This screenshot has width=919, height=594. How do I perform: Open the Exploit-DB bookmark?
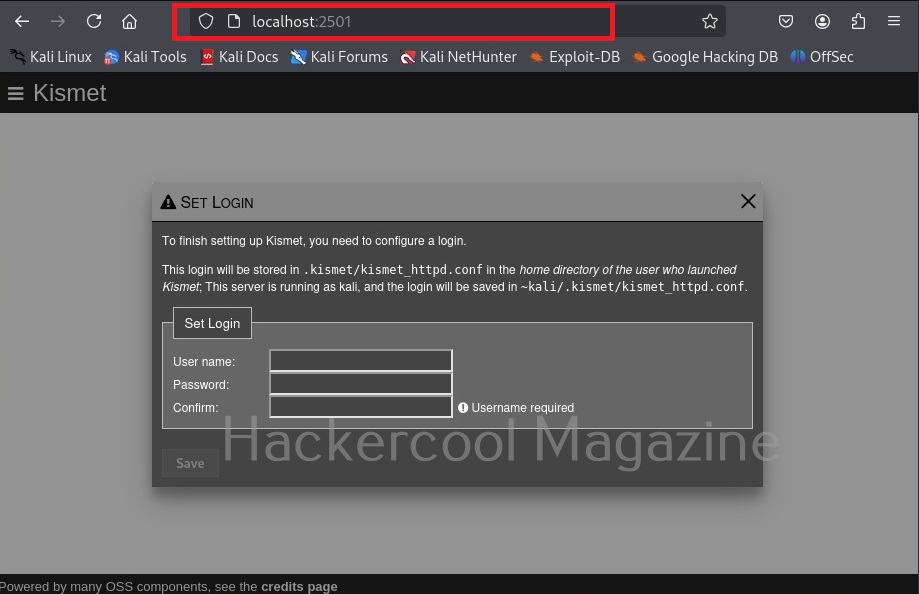tap(574, 57)
